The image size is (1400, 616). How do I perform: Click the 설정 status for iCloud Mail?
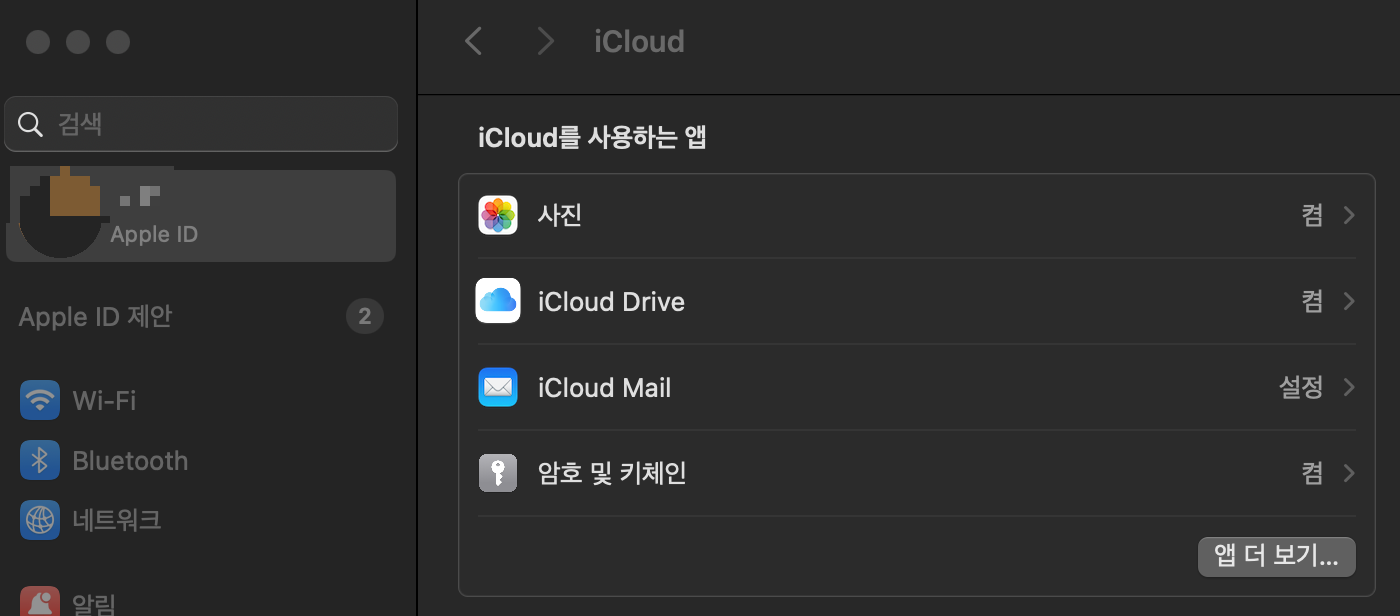[1301, 387]
